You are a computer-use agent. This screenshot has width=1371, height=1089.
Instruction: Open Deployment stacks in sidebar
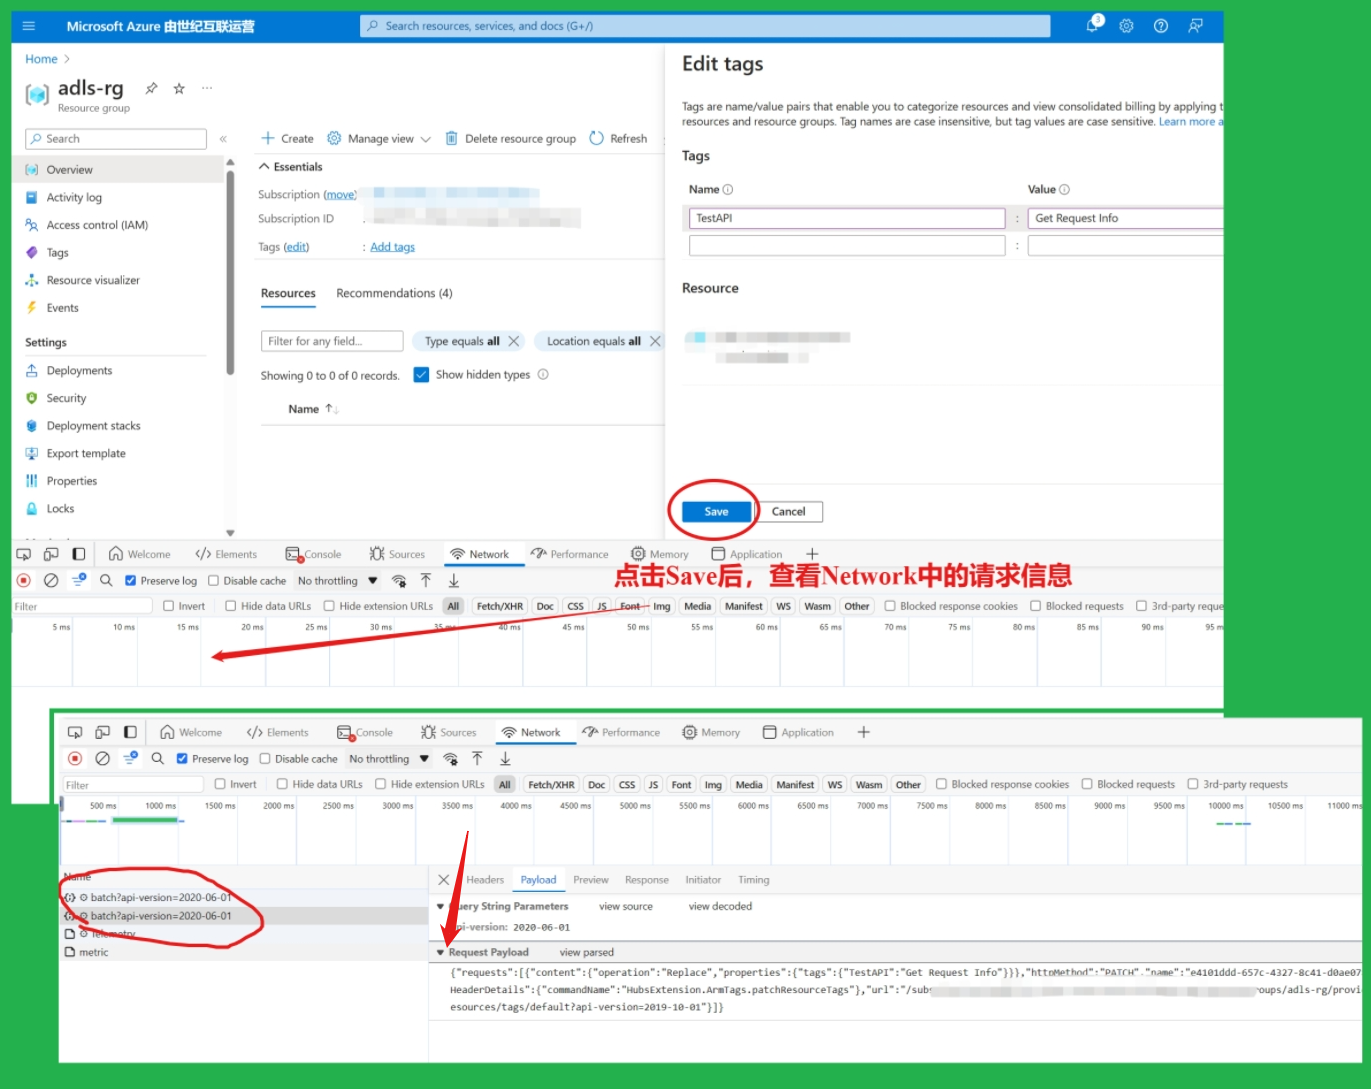(x=93, y=425)
